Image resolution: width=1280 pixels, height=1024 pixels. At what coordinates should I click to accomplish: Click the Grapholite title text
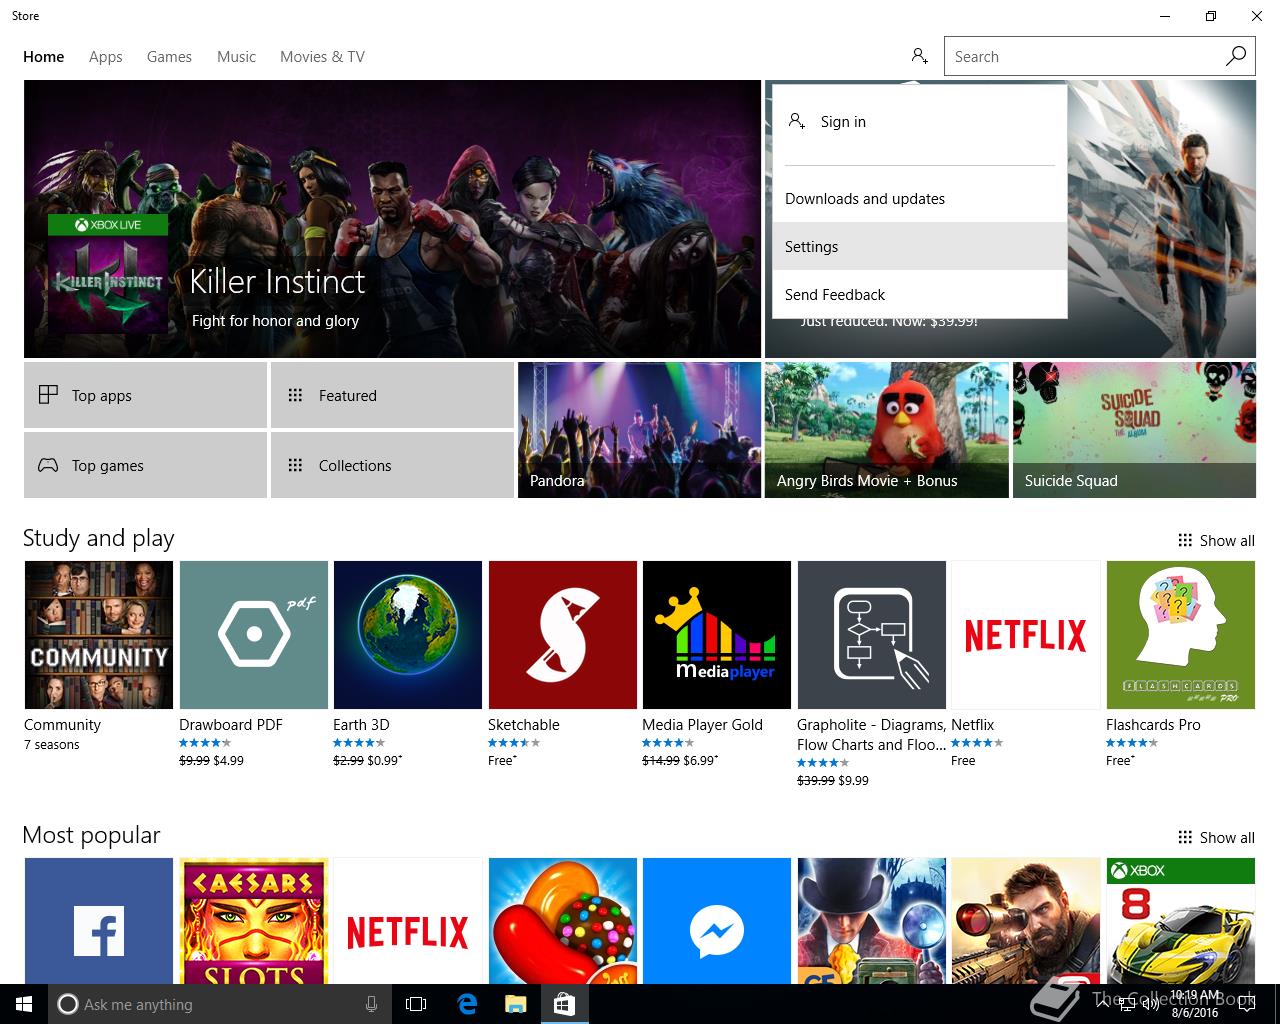[871, 734]
